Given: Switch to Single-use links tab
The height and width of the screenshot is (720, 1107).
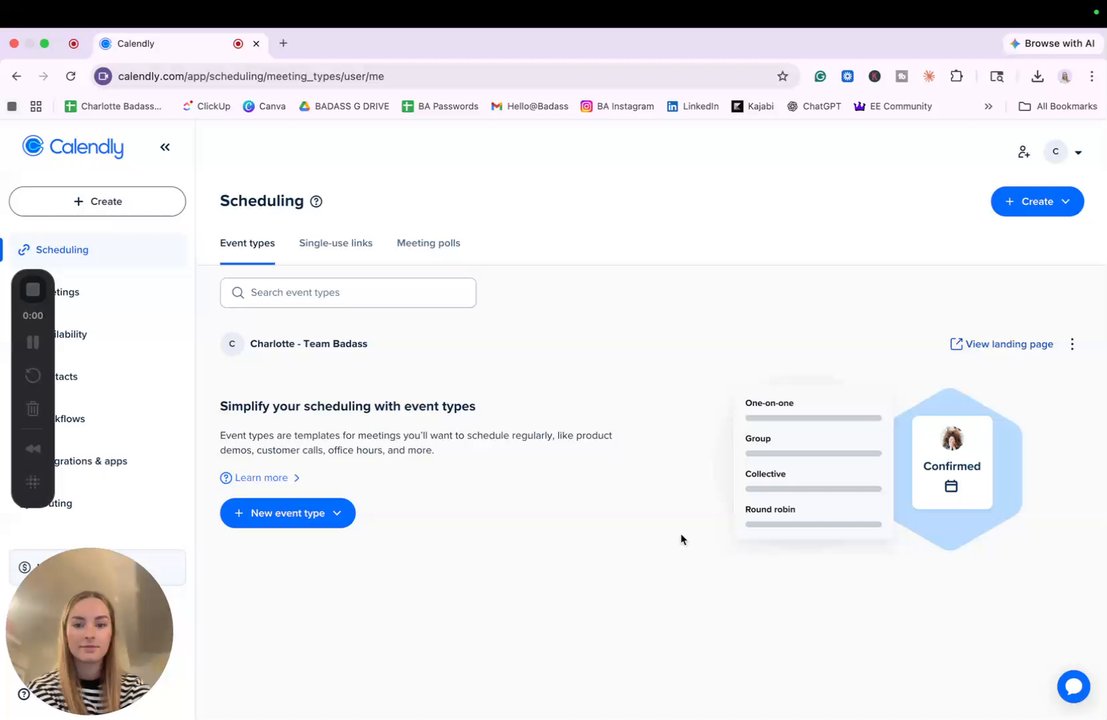Looking at the screenshot, I should coord(335,243).
